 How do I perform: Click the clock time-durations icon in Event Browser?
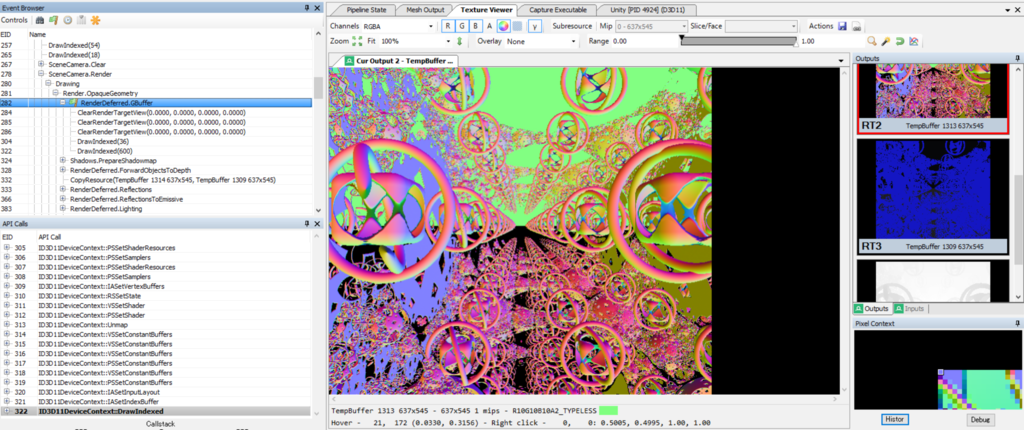click(67, 20)
